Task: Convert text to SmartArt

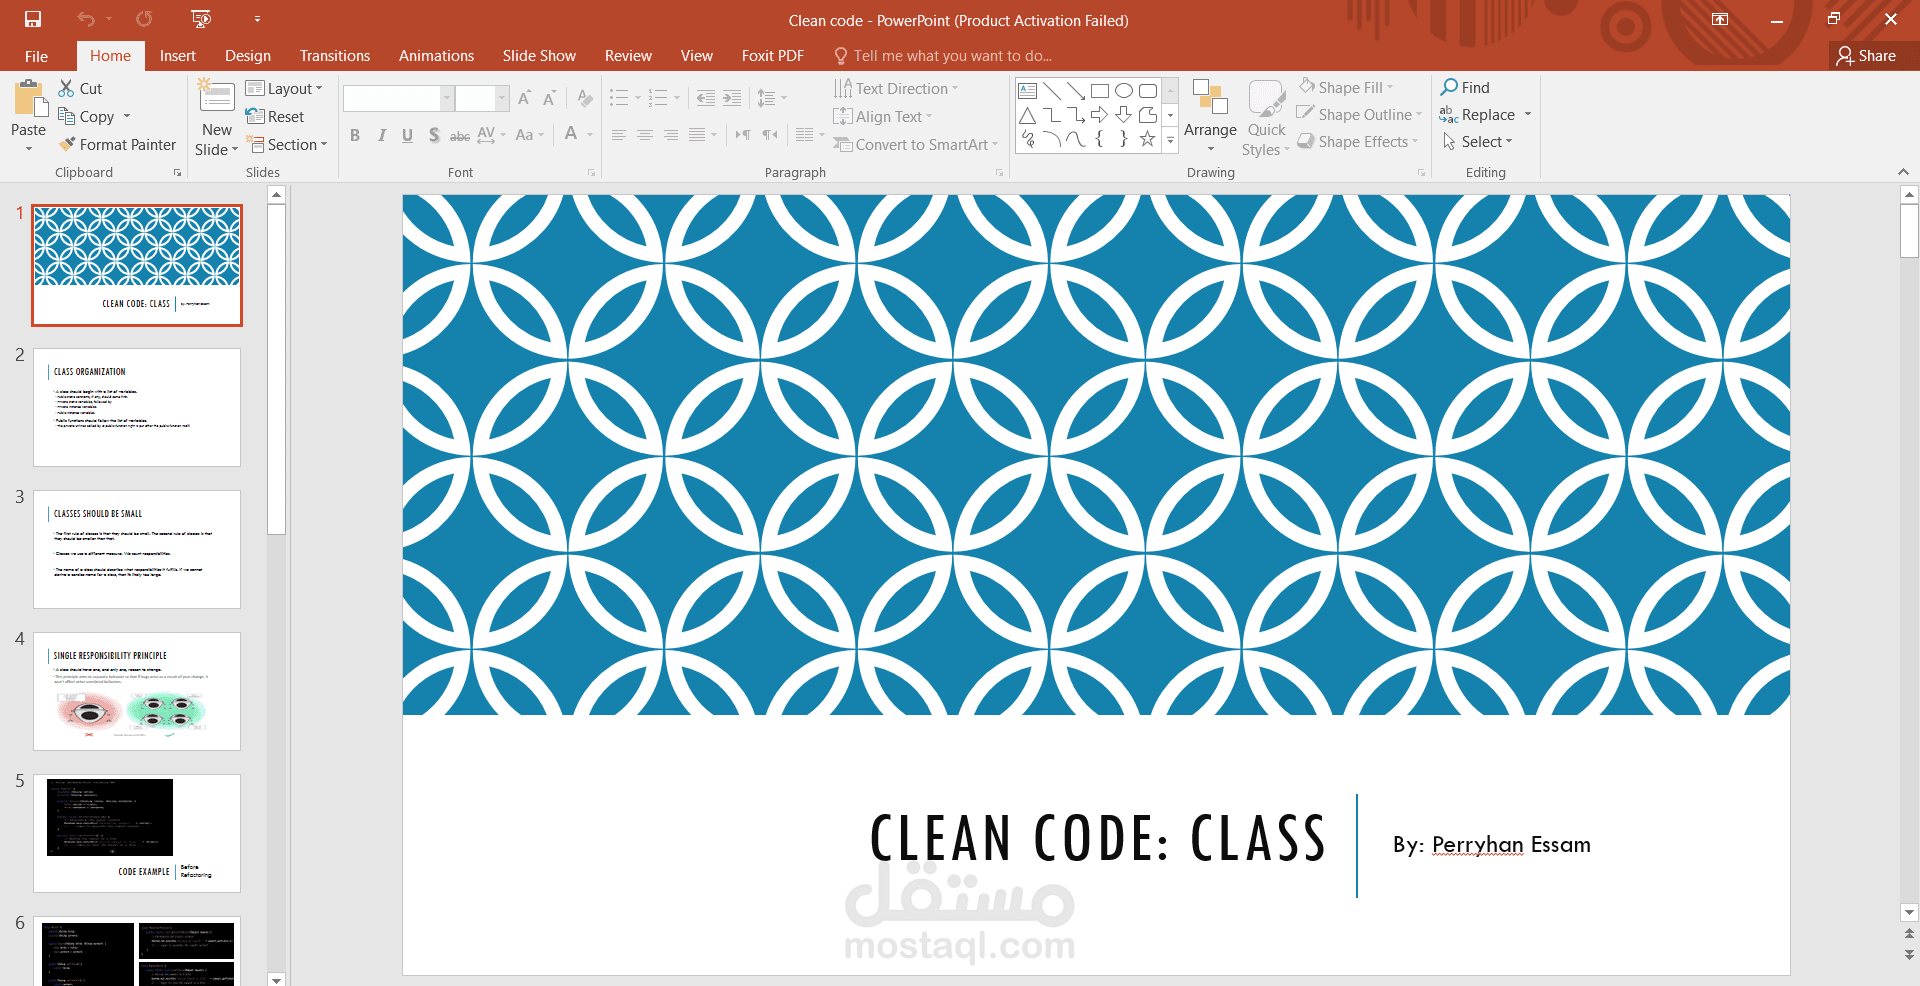Action: (910, 144)
